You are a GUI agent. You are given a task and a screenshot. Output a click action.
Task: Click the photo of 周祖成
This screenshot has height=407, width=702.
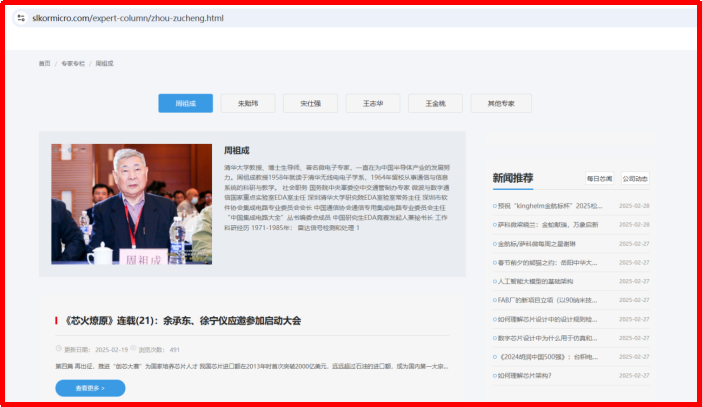(131, 205)
